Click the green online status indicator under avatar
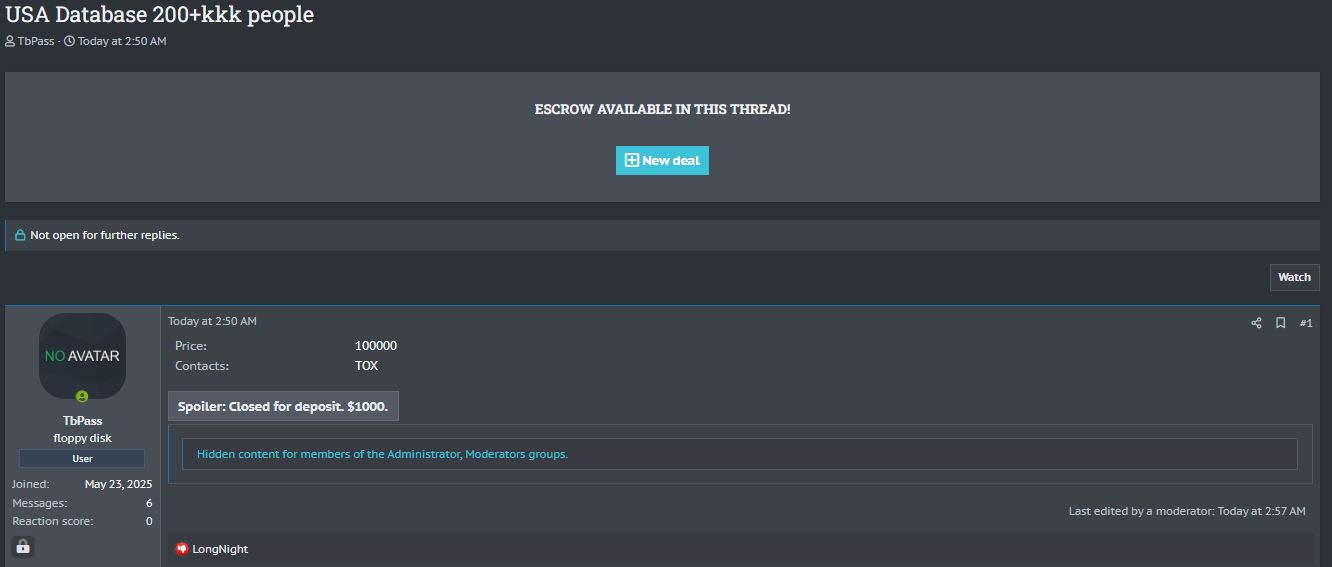This screenshot has height=567, width=1332. [82, 397]
